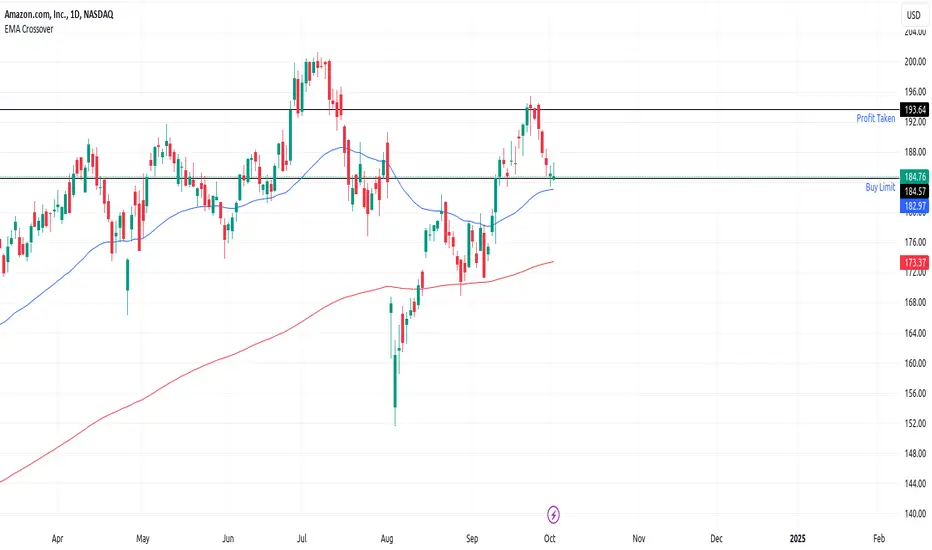Click the 164.00 price axis label
The width and height of the screenshot is (932, 550).
(x=915, y=333)
